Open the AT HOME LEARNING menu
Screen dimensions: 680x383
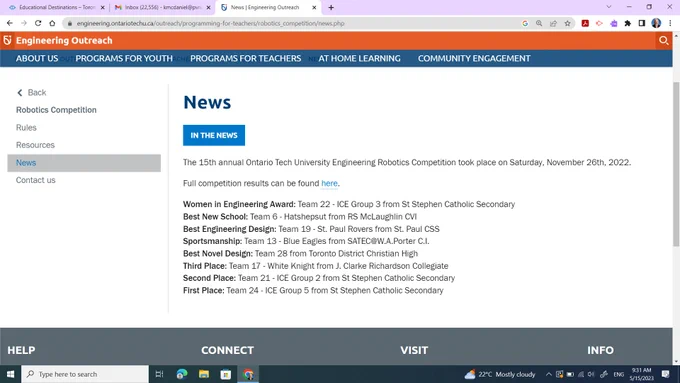click(360, 59)
